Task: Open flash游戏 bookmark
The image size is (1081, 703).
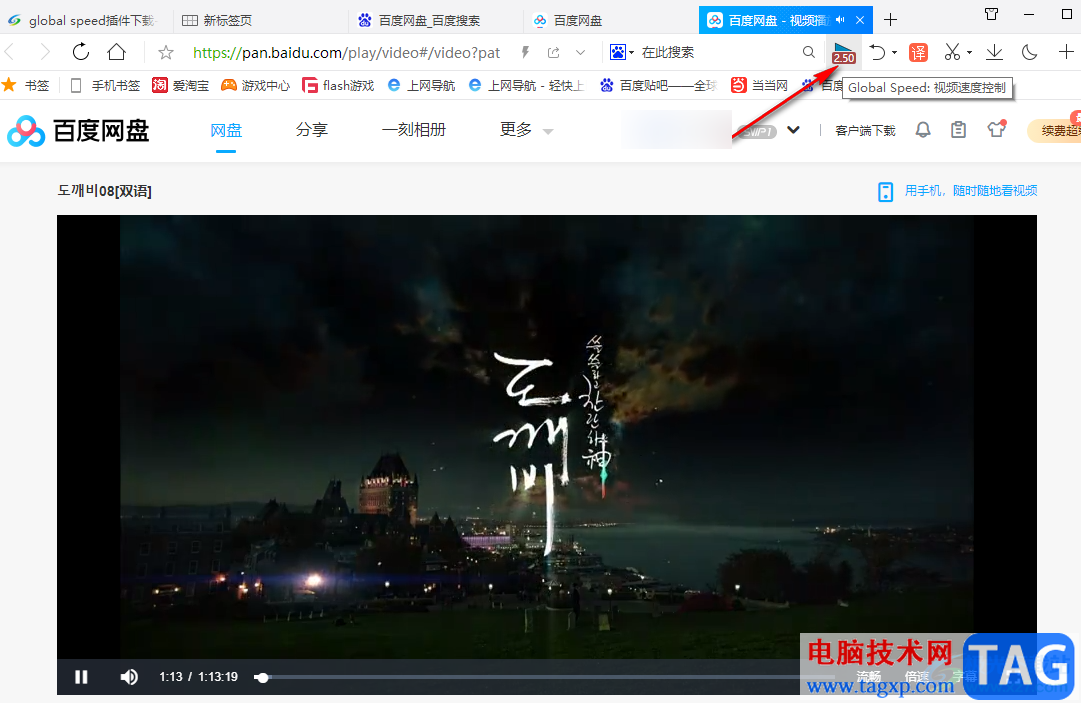Action: 338,85
